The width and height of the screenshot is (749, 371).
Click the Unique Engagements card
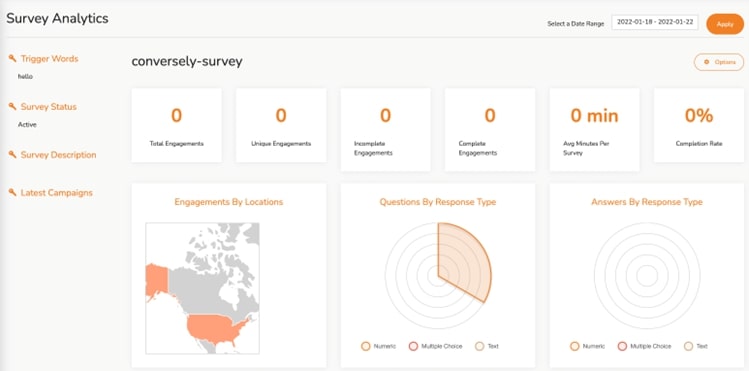pos(281,125)
